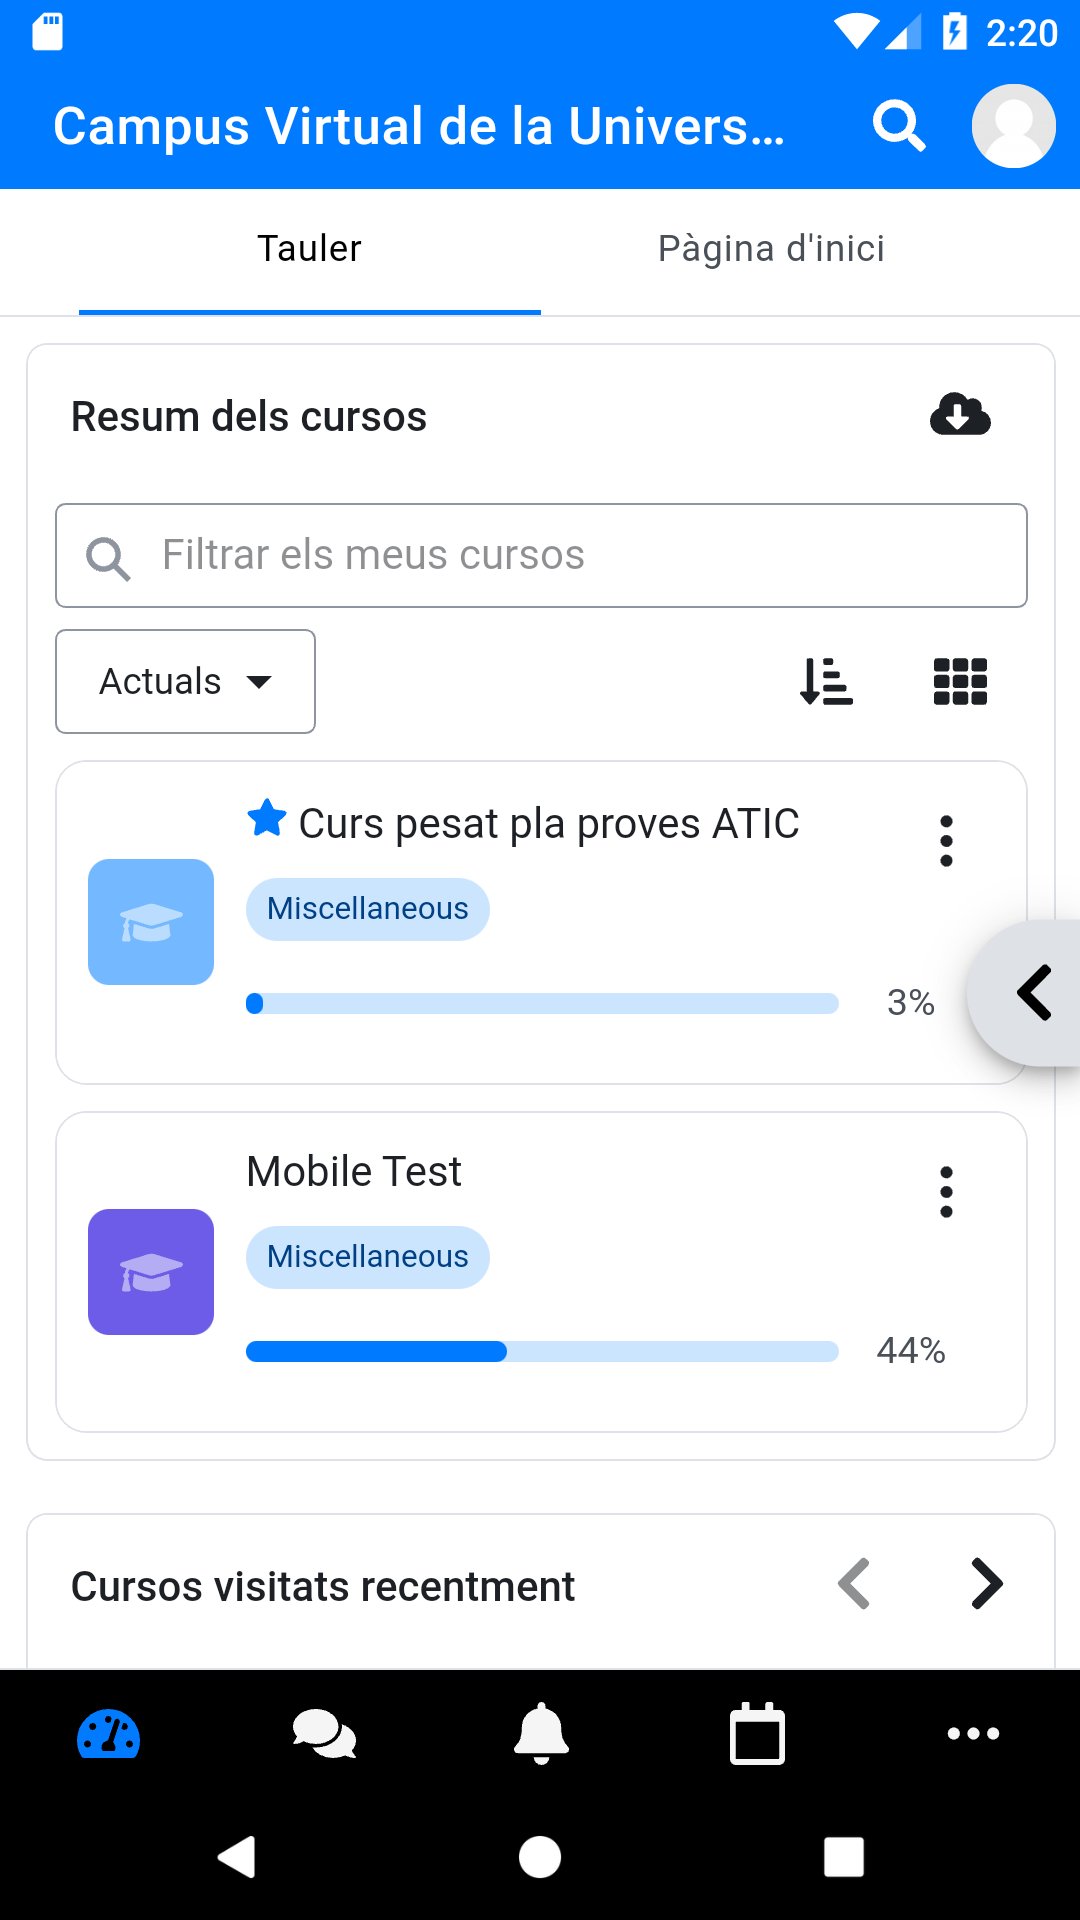This screenshot has width=1080, height=1920.
Task: Select the dashboard icon in bottom navigation
Action: pos(108,1735)
